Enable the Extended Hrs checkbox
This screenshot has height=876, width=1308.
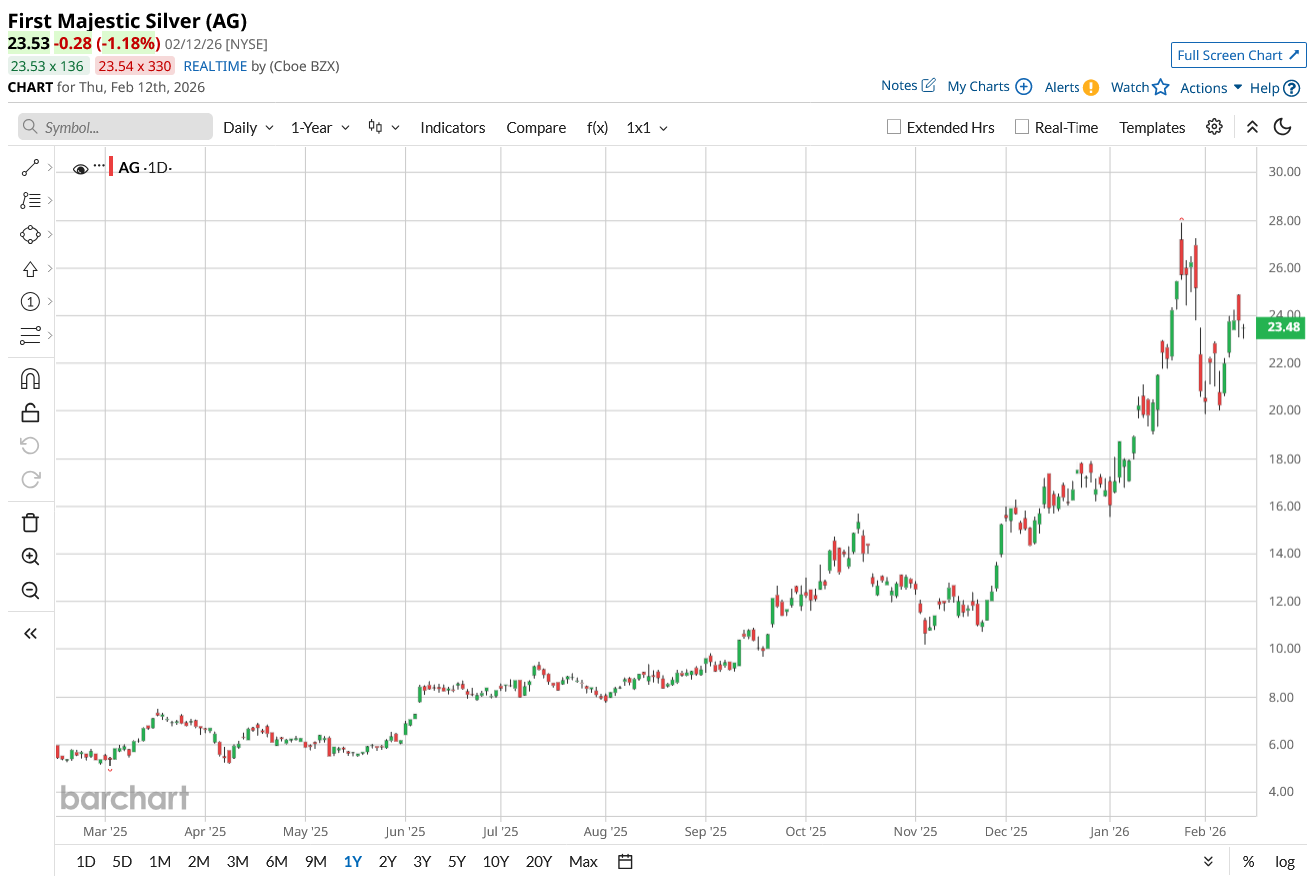[895, 127]
